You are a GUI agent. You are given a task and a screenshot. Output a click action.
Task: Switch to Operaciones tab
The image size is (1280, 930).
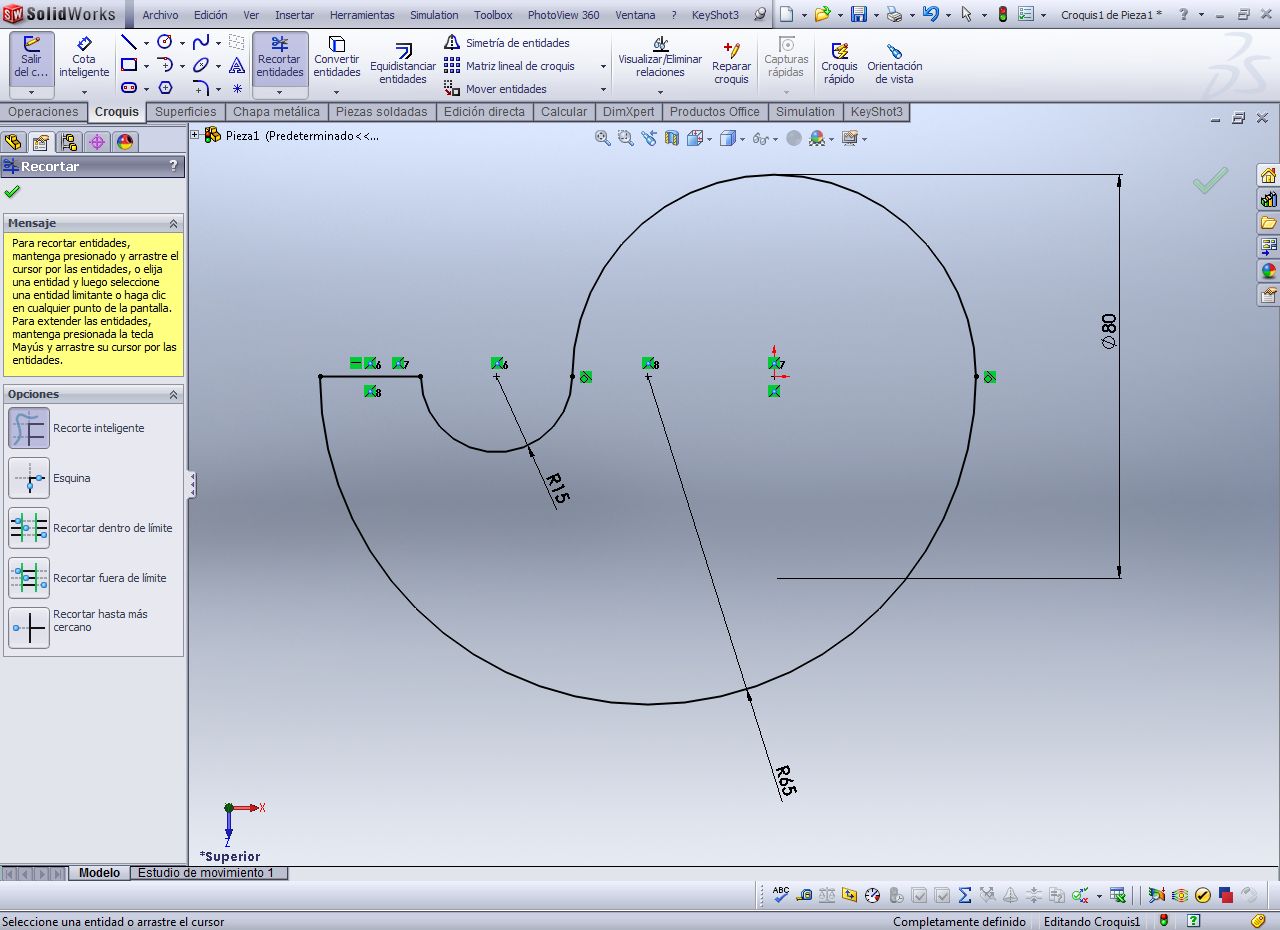coord(43,112)
